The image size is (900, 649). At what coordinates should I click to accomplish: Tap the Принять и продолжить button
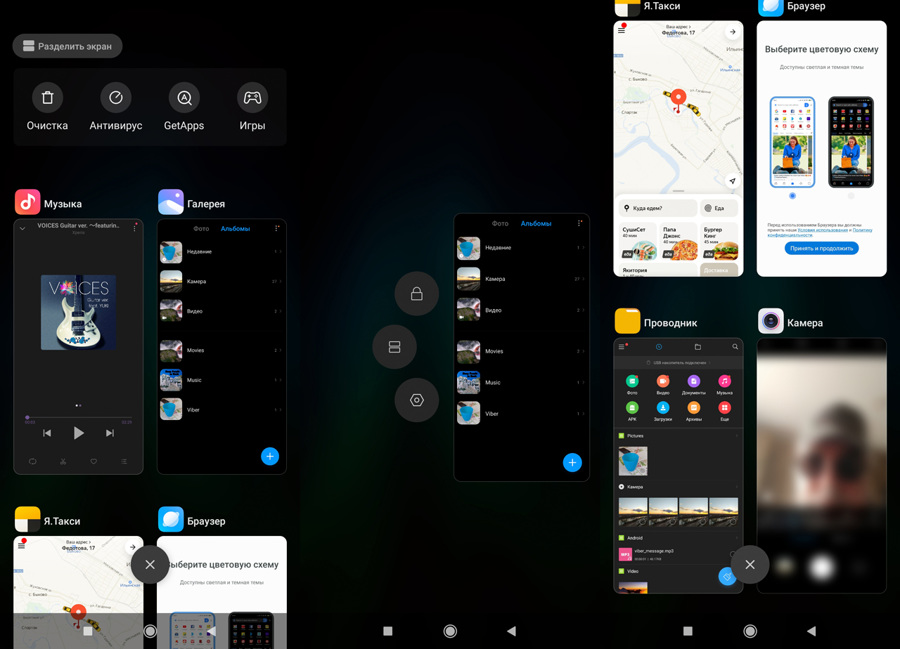pos(821,248)
